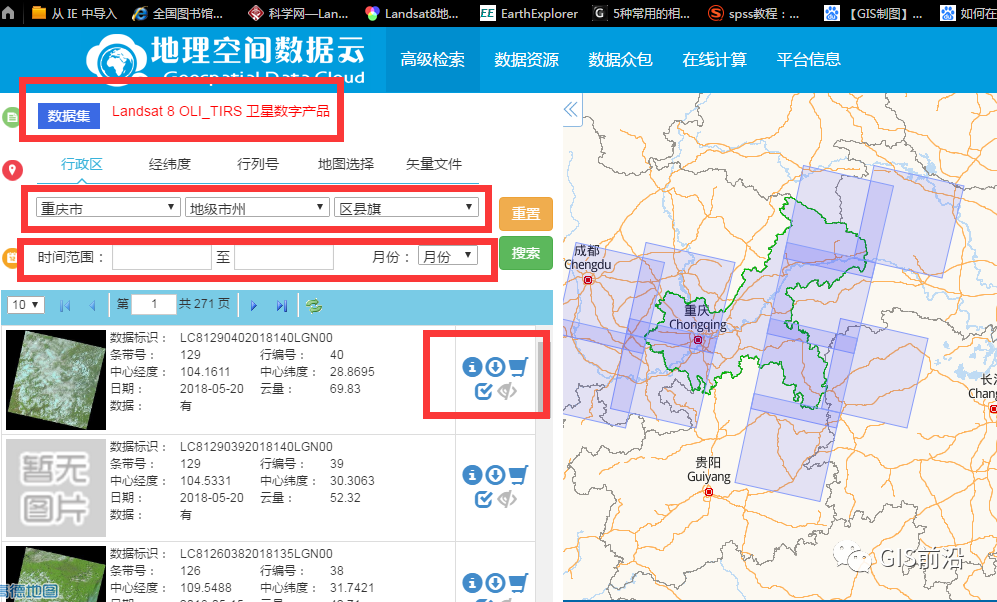Open the 数据资源 menu
This screenshot has width=997, height=602.
[x=526, y=60]
